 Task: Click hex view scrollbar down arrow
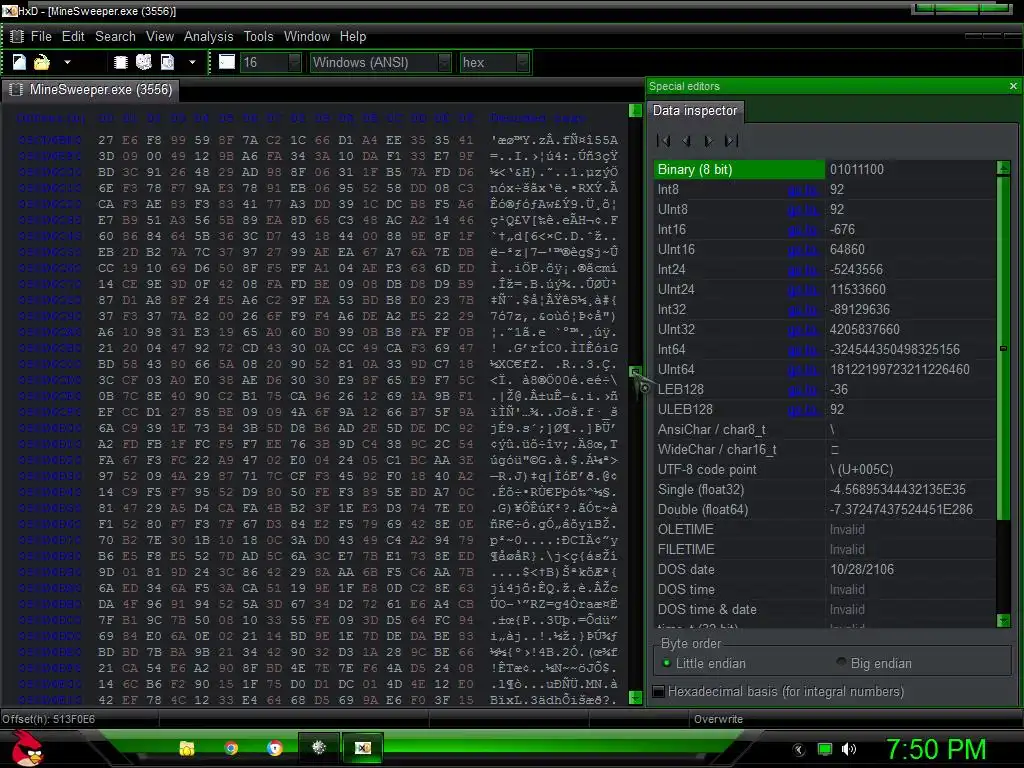[635, 697]
